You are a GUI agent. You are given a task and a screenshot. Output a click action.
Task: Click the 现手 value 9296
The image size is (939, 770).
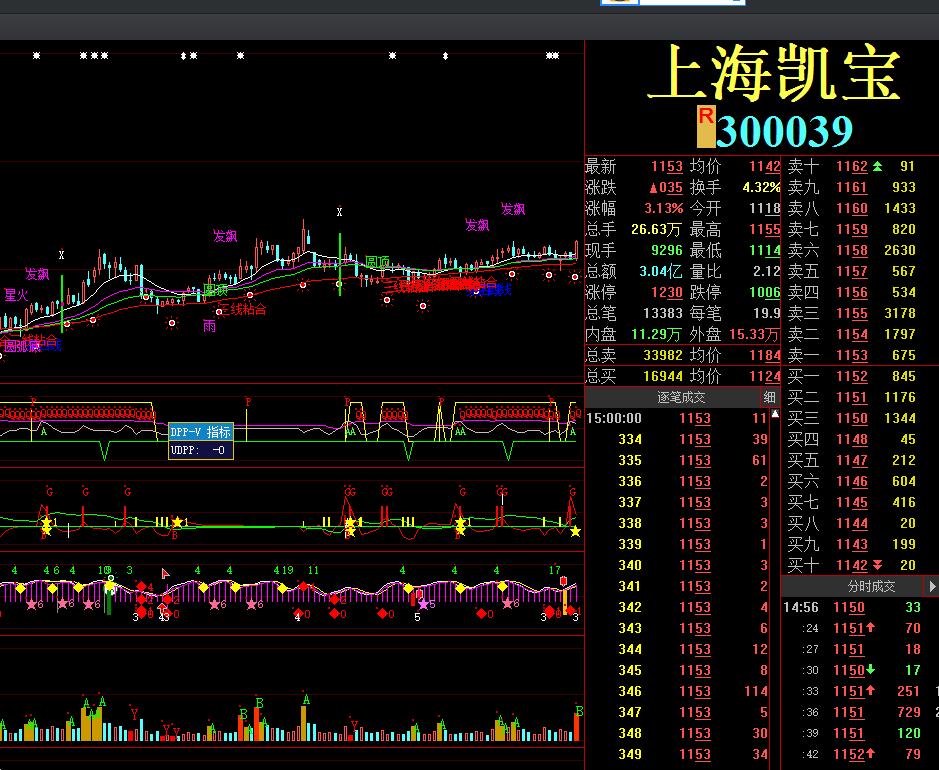tap(667, 250)
